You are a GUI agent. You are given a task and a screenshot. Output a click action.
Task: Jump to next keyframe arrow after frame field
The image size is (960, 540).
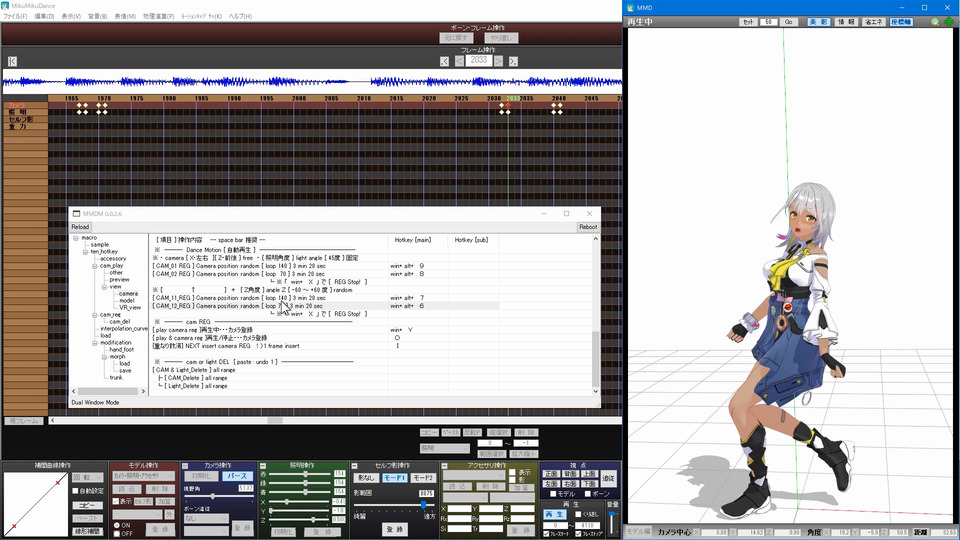[513, 61]
